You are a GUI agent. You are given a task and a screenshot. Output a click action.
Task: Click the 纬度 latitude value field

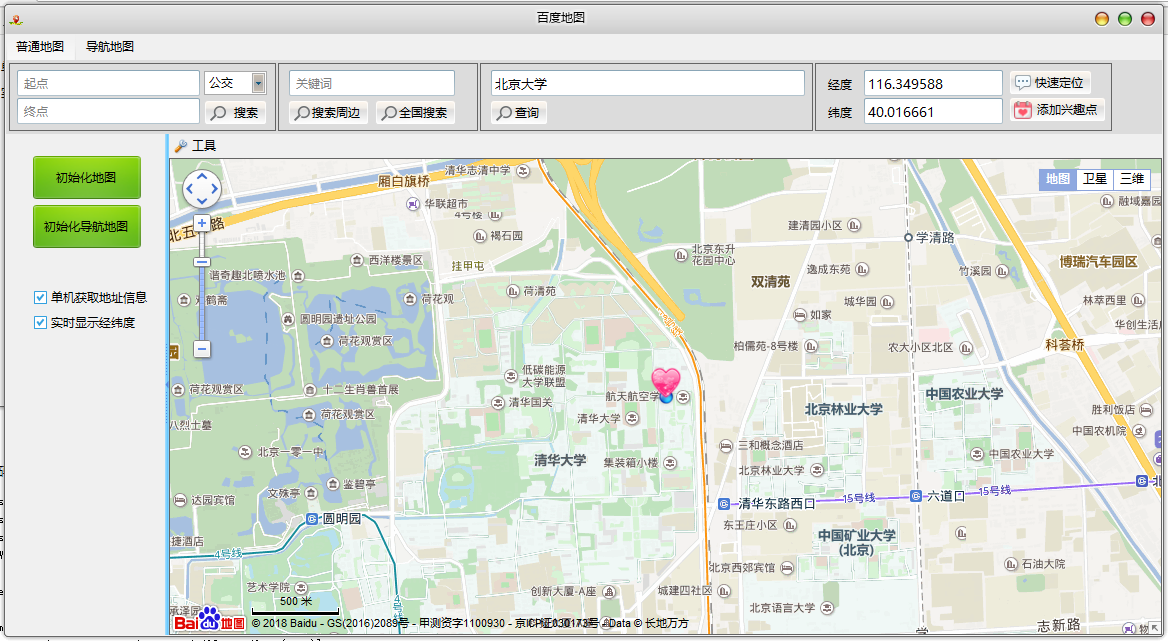click(933, 112)
